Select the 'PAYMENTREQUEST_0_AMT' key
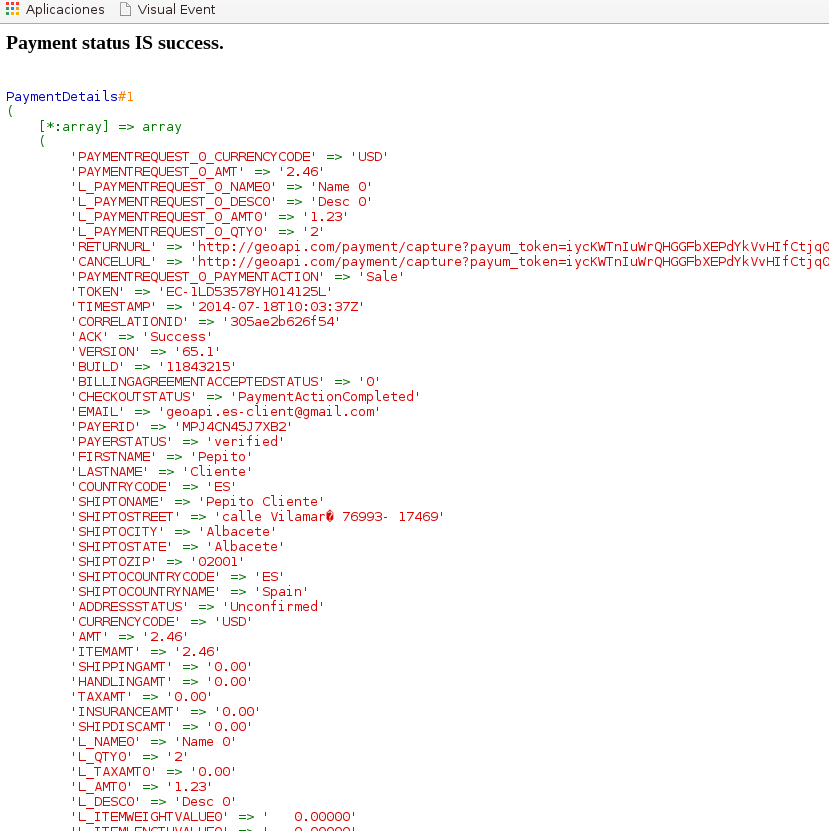This screenshot has width=829, height=831. point(157,172)
